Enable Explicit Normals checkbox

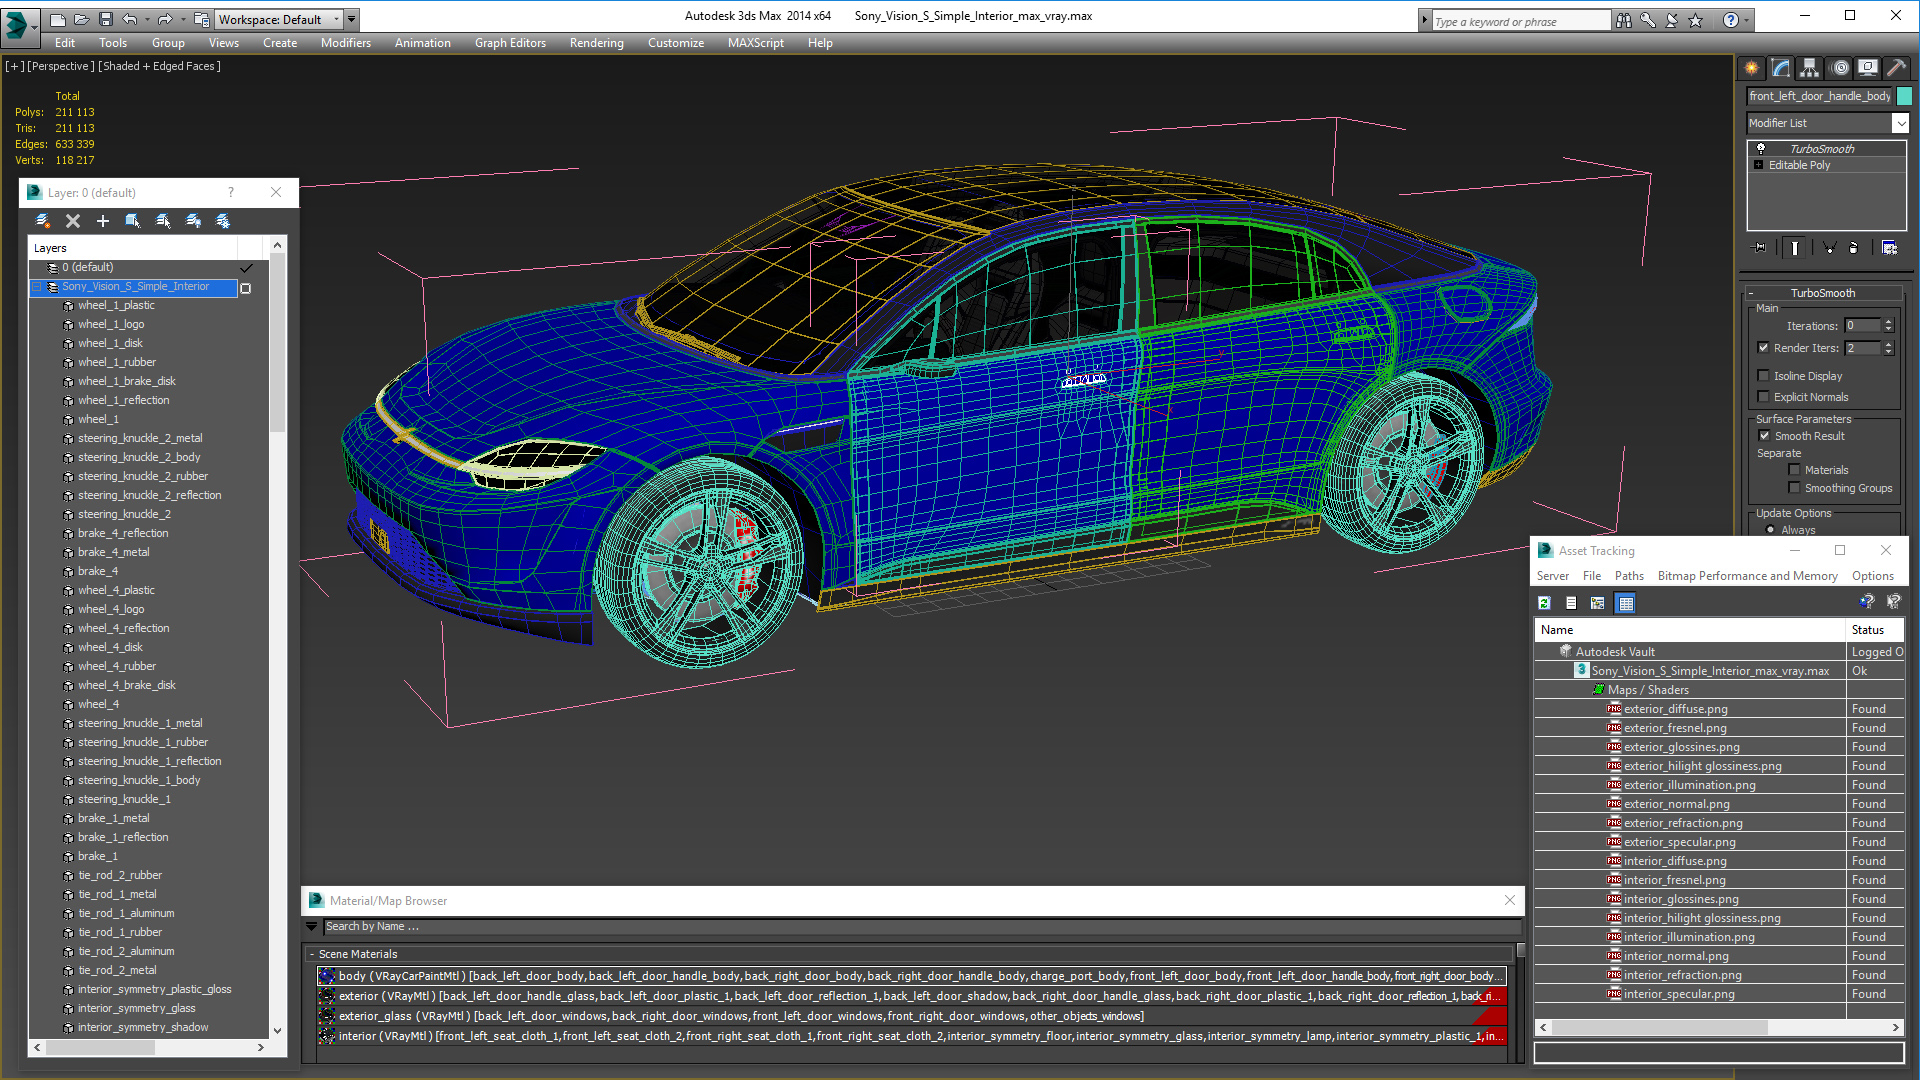pos(1764,397)
